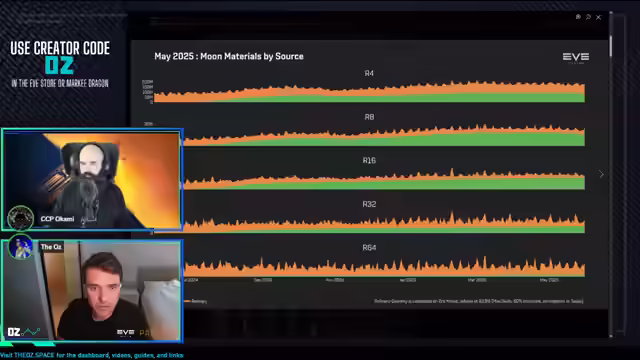The image size is (640, 360).
Task: Click the 'May 2025' x-axis date label
Action: tap(549, 280)
